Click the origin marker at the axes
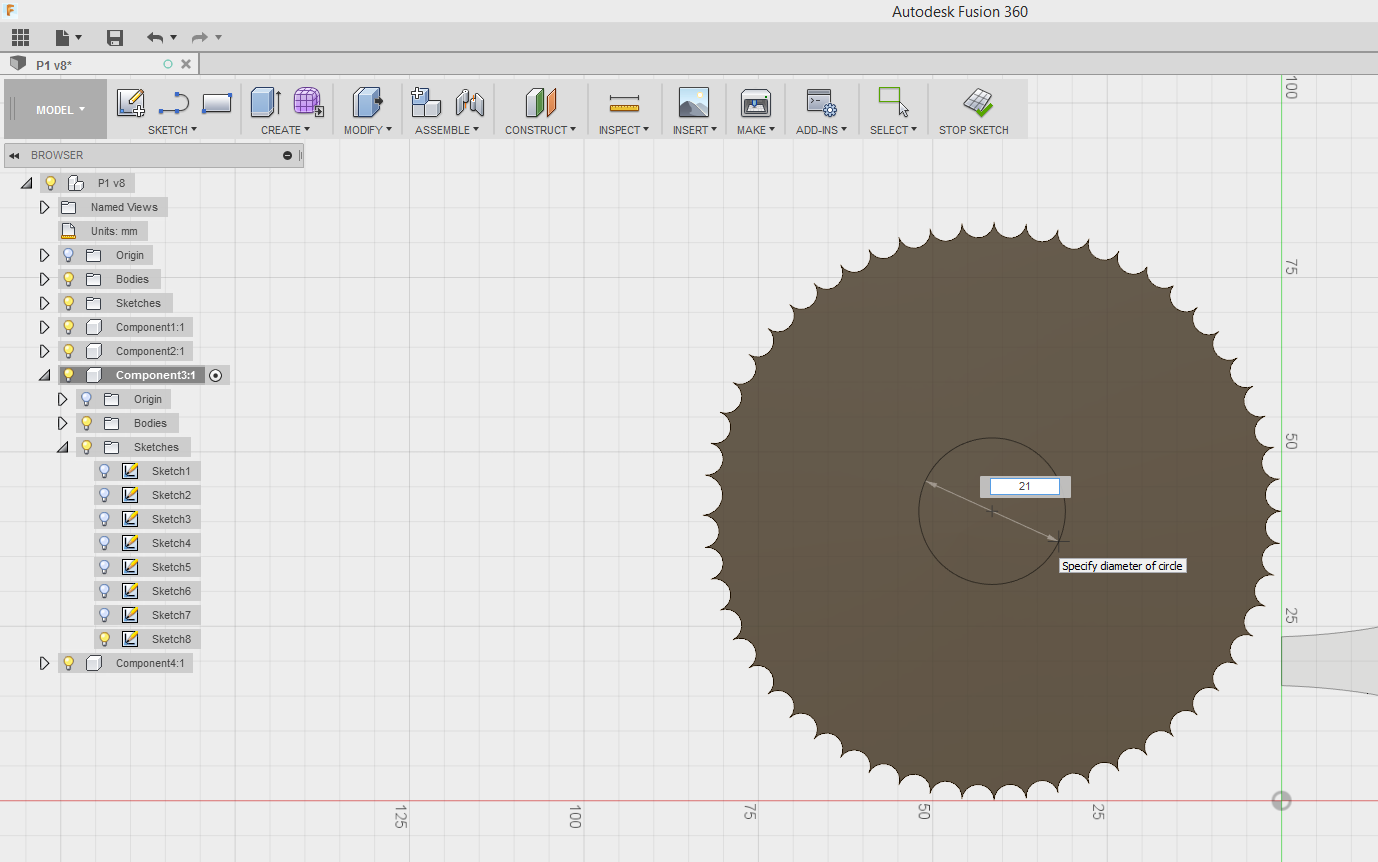 (x=1281, y=801)
